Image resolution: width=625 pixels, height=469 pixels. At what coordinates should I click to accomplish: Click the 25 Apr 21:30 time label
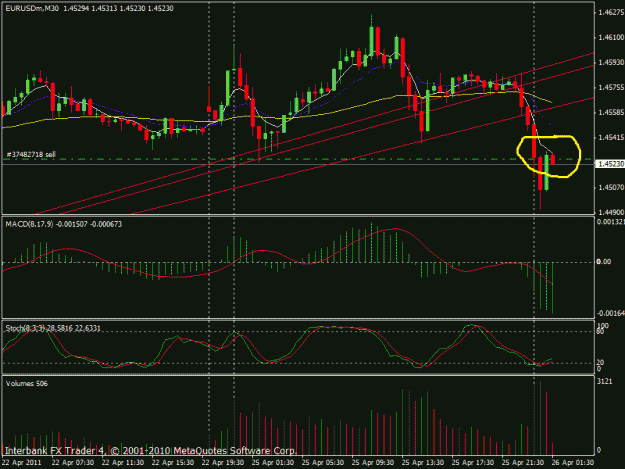tap(523, 463)
